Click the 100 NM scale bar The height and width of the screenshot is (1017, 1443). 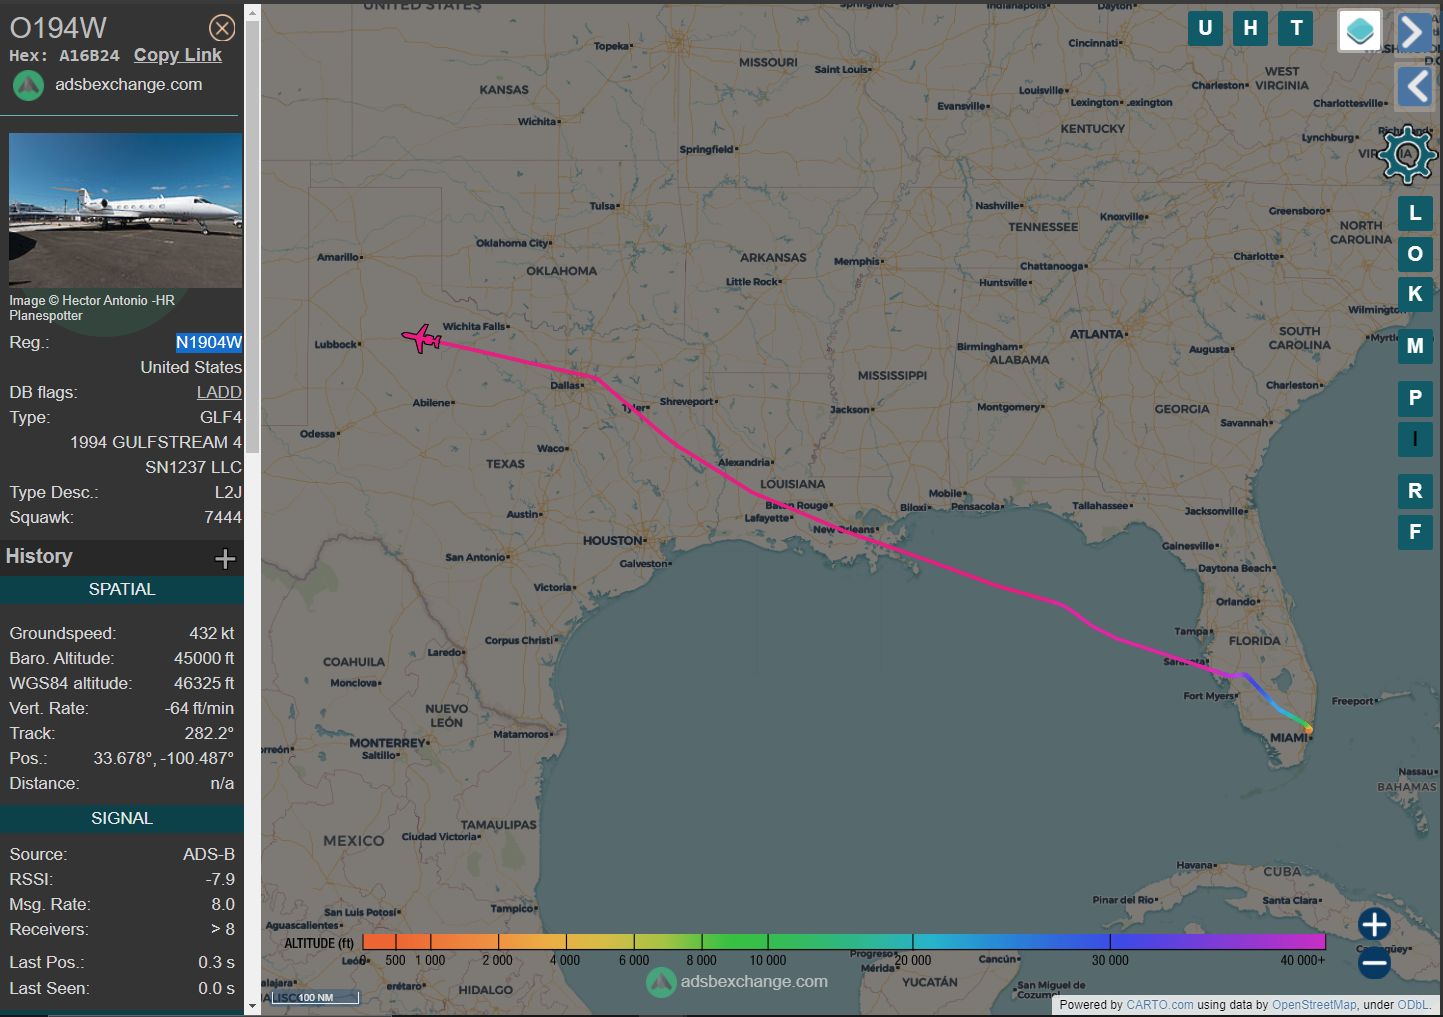[x=316, y=997]
